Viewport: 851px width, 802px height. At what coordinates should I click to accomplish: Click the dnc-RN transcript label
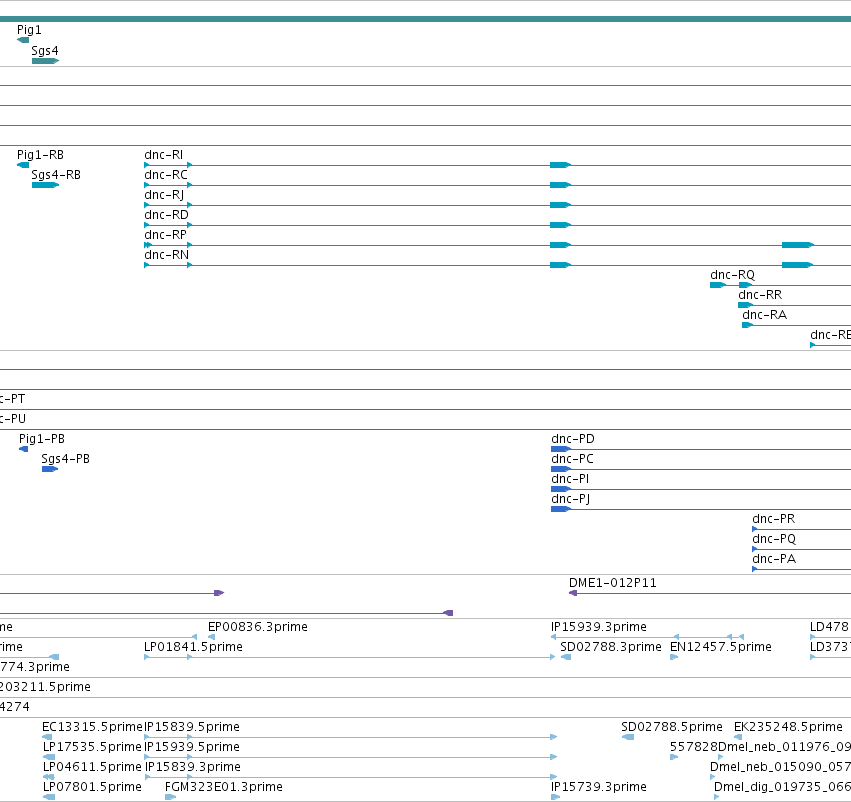pos(167,255)
